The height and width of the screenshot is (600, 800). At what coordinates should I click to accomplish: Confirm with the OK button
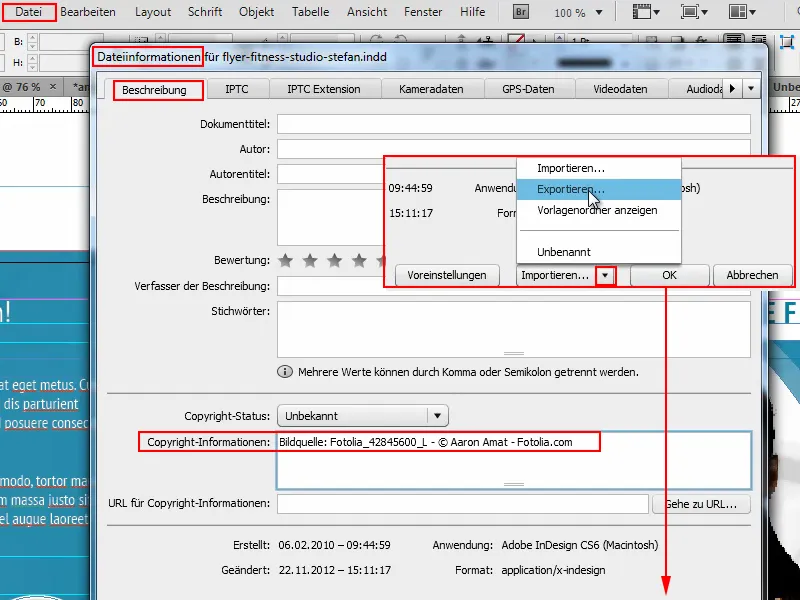(669, 276)
